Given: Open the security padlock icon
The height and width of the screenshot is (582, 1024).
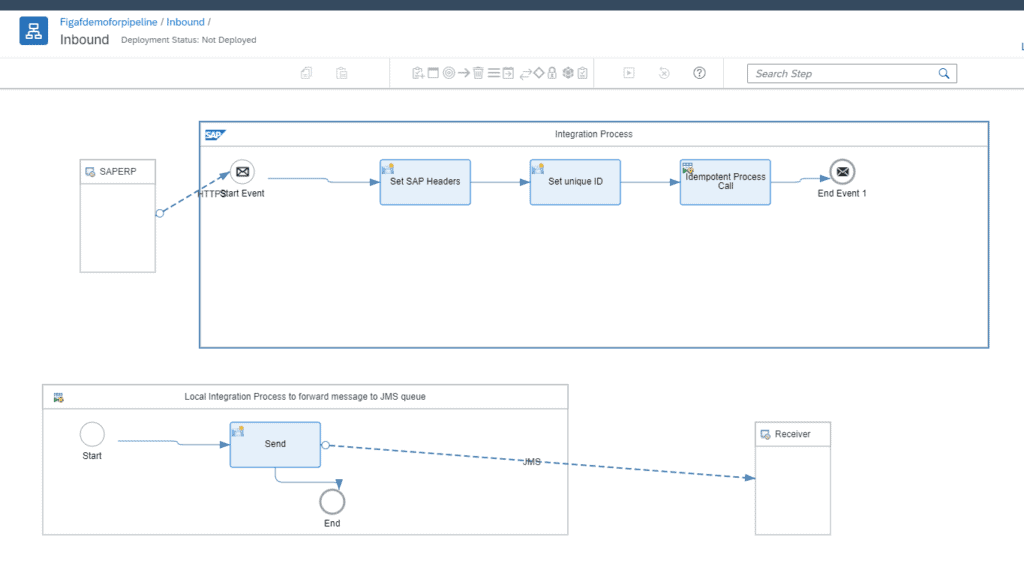Looking at the screenshot, I should [x=552, y=73].
